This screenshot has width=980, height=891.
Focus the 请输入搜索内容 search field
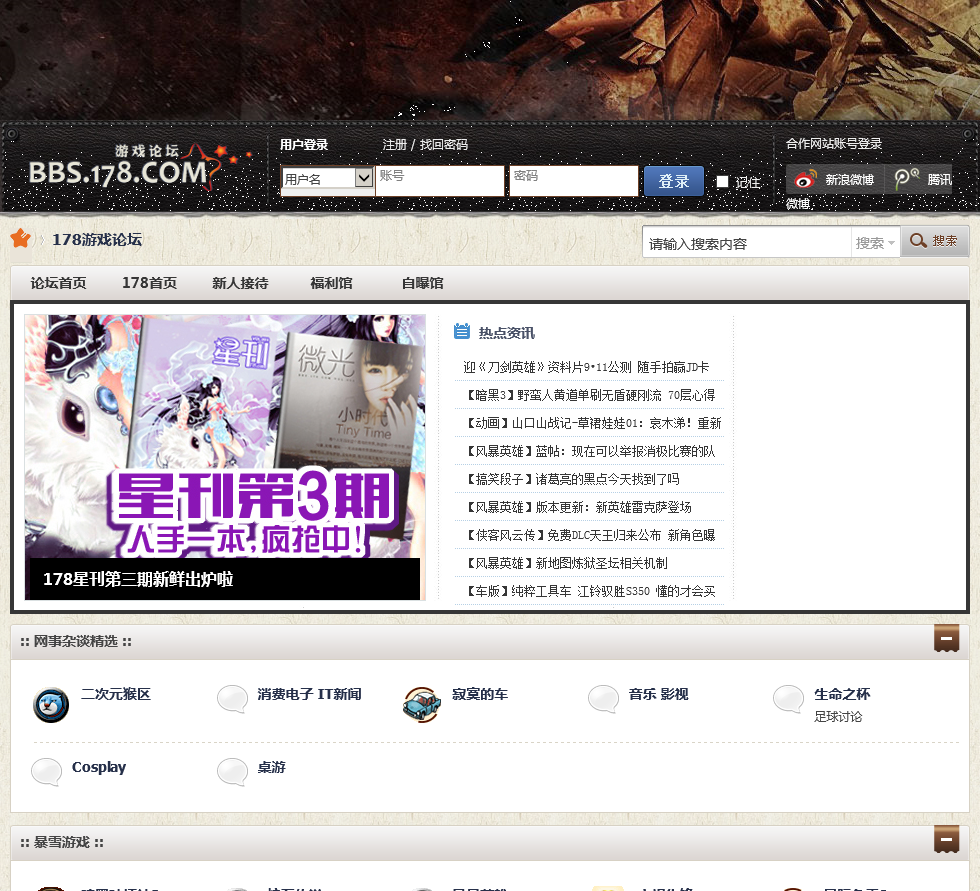click(747, 242)
